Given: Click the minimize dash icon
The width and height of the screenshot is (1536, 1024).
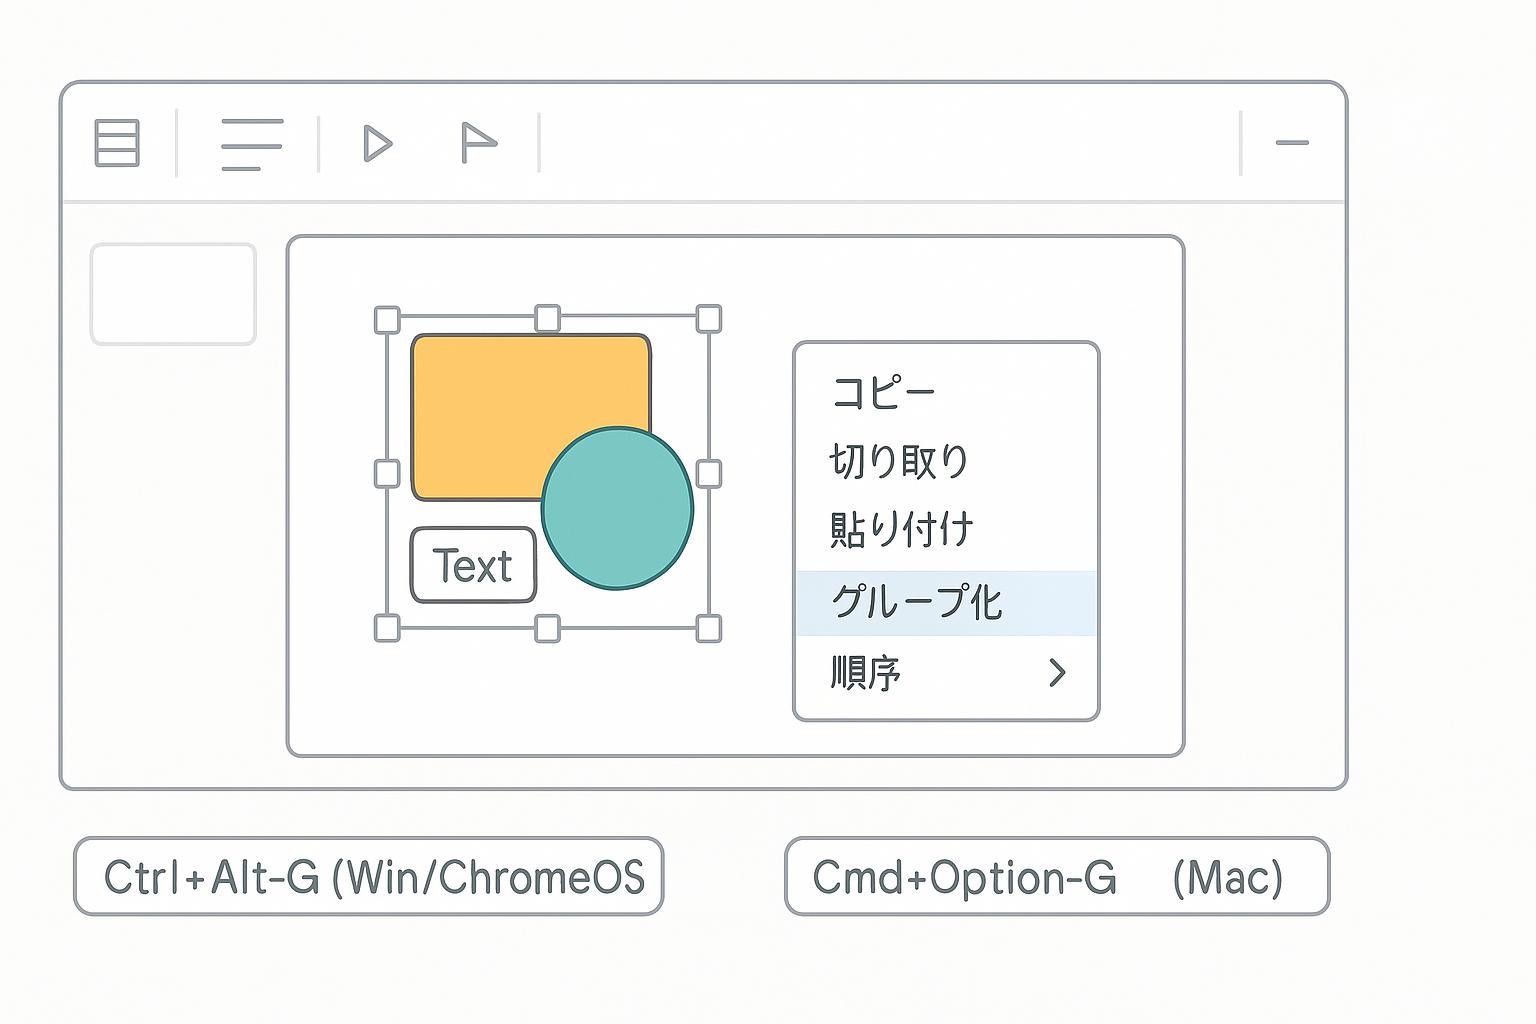Looking at the screenshot, I should click(x=1292, y=143).
